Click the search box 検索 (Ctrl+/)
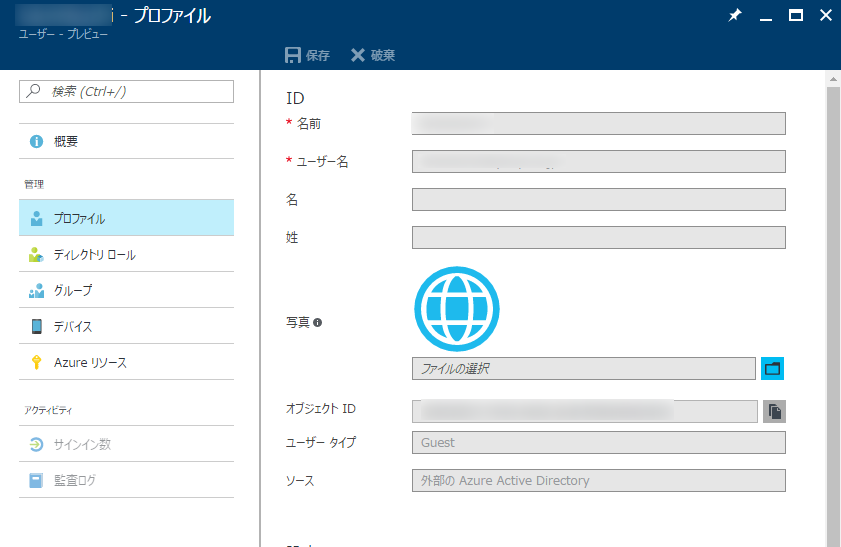Image resolution: width=841 pixels, height=547 pixels. point(126,91)
